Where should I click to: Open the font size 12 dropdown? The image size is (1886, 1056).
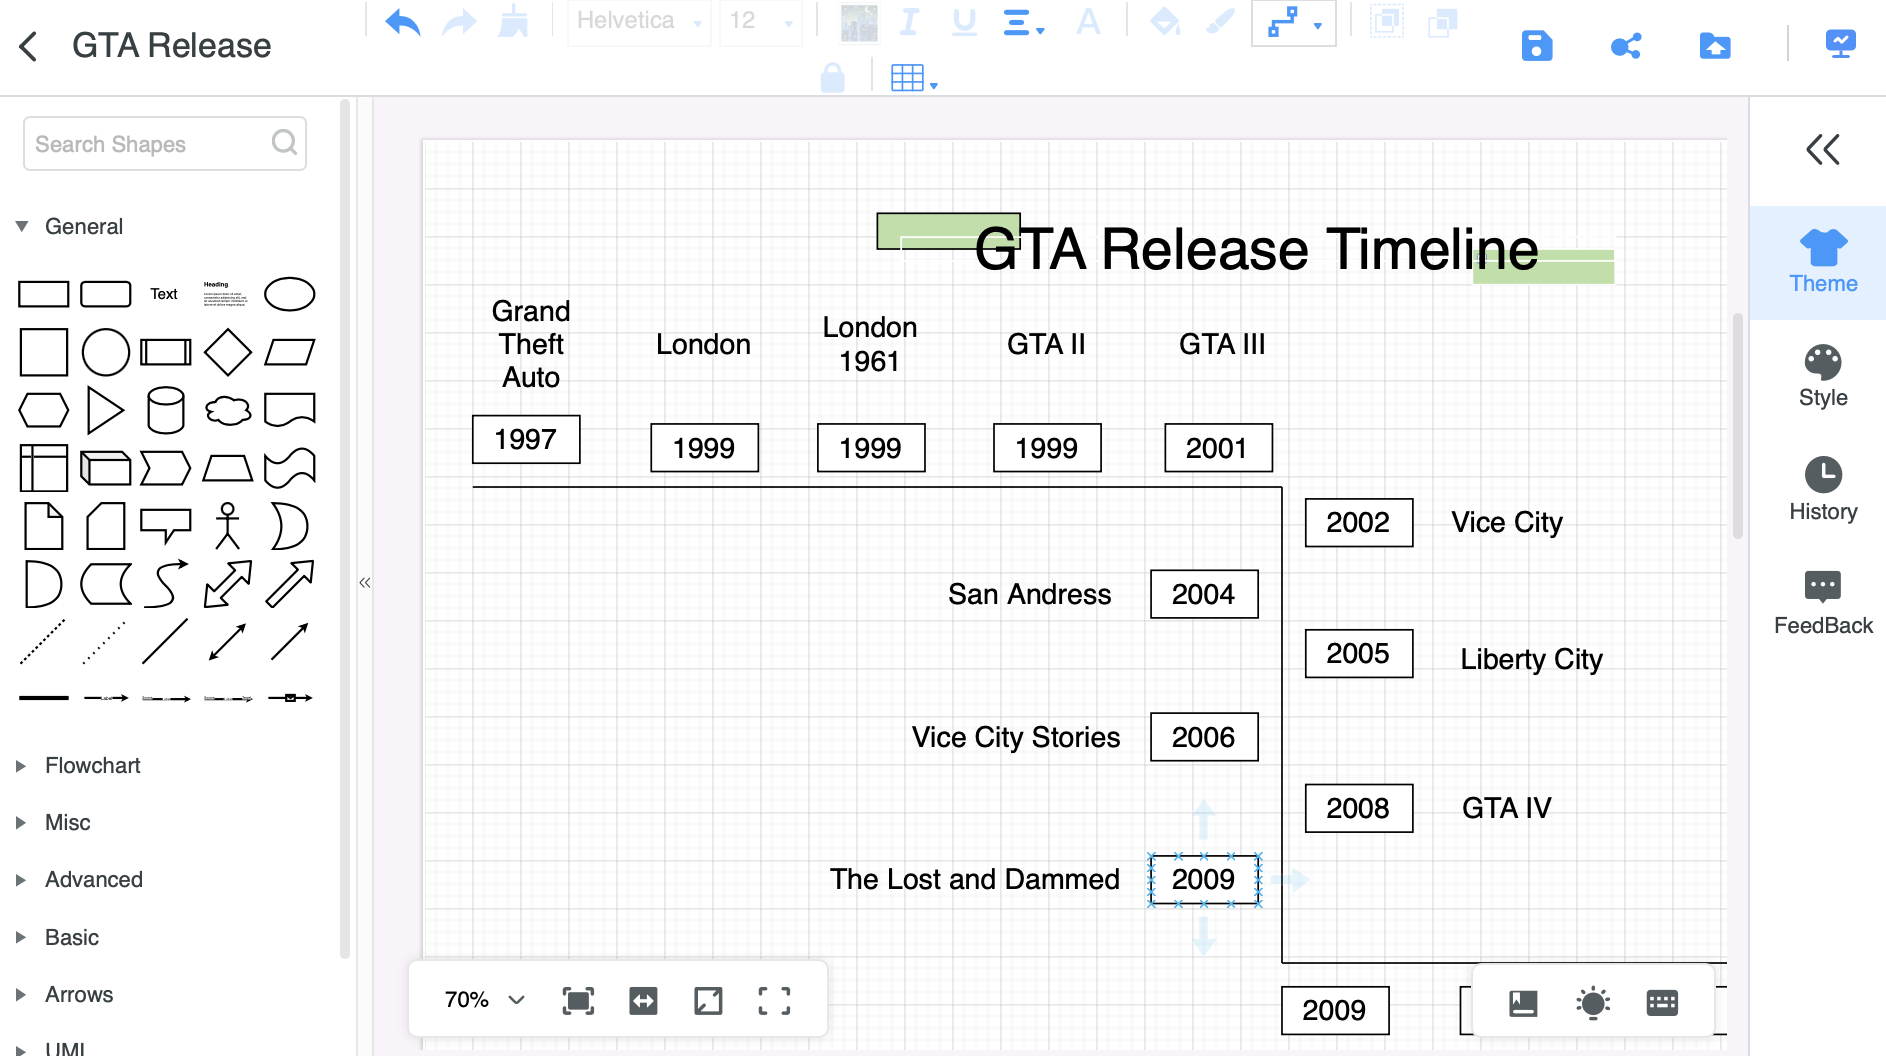click(x=760, y=21)
